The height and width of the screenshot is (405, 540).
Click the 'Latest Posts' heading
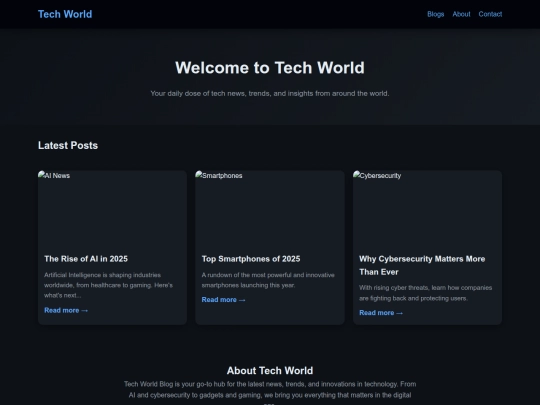tap(68, 145)
